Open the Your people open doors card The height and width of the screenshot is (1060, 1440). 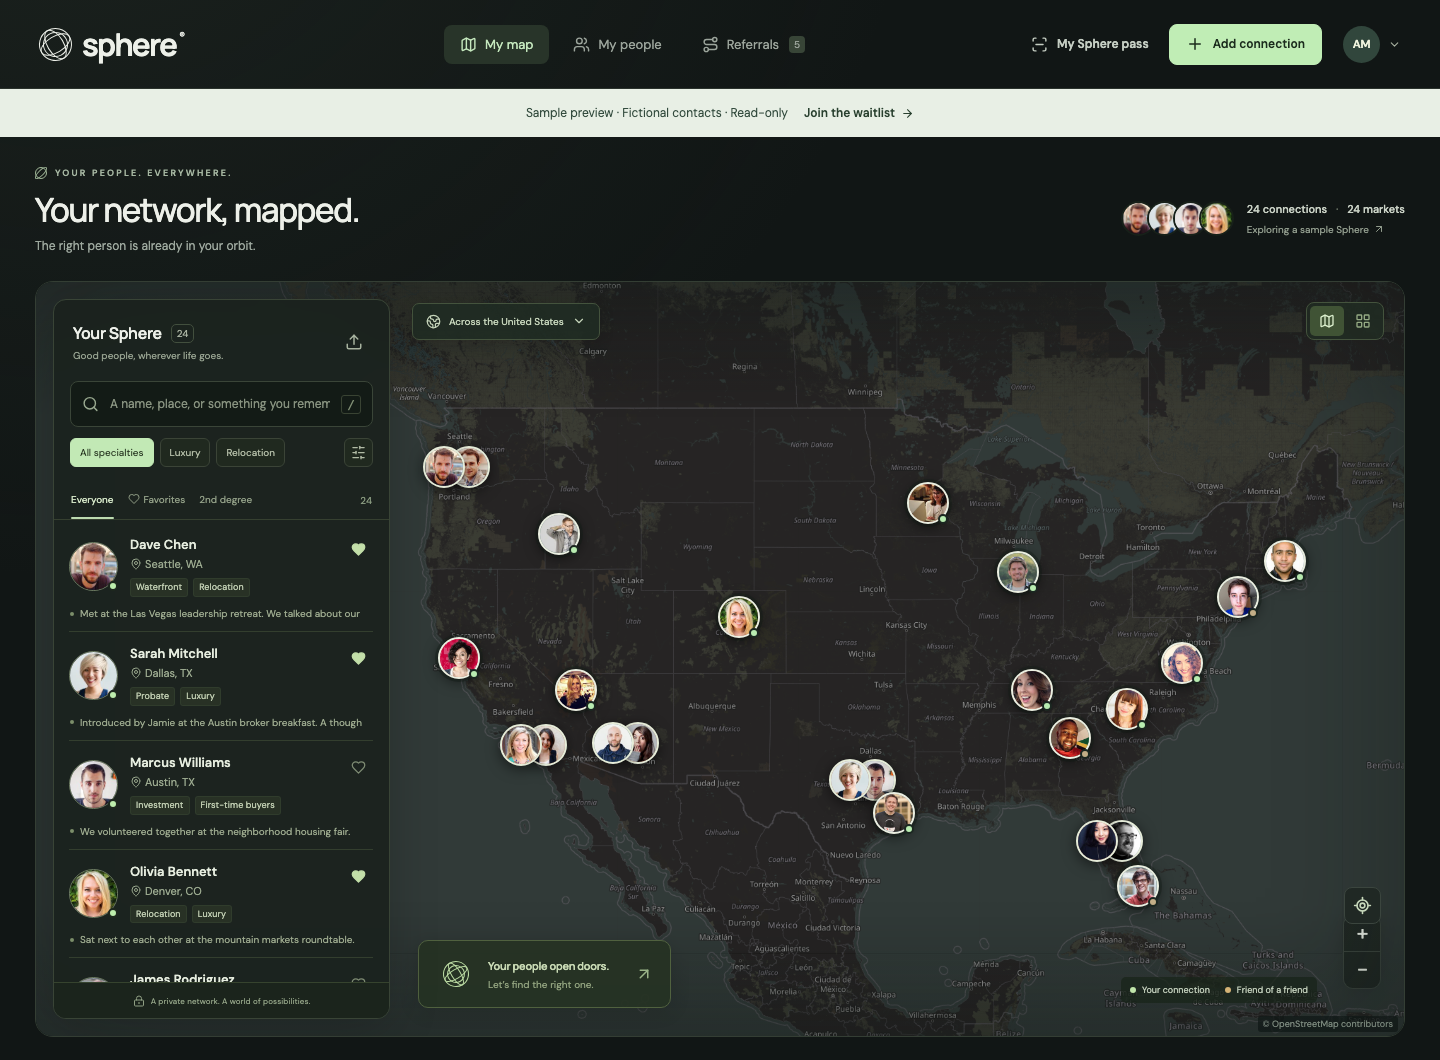[544, 974]
